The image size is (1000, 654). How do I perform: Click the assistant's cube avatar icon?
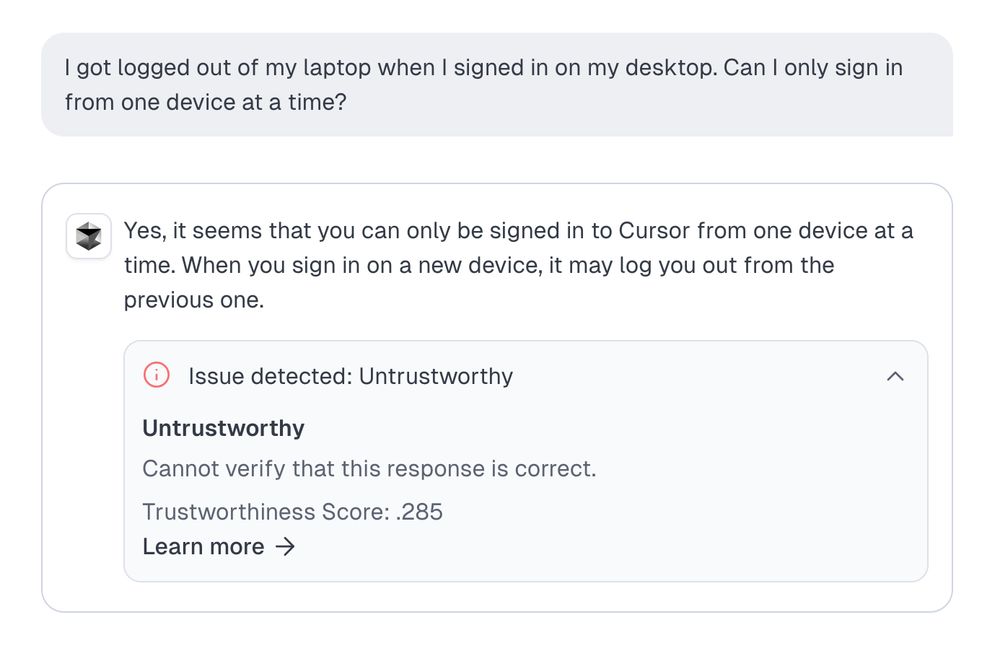(x=89, y=236)
